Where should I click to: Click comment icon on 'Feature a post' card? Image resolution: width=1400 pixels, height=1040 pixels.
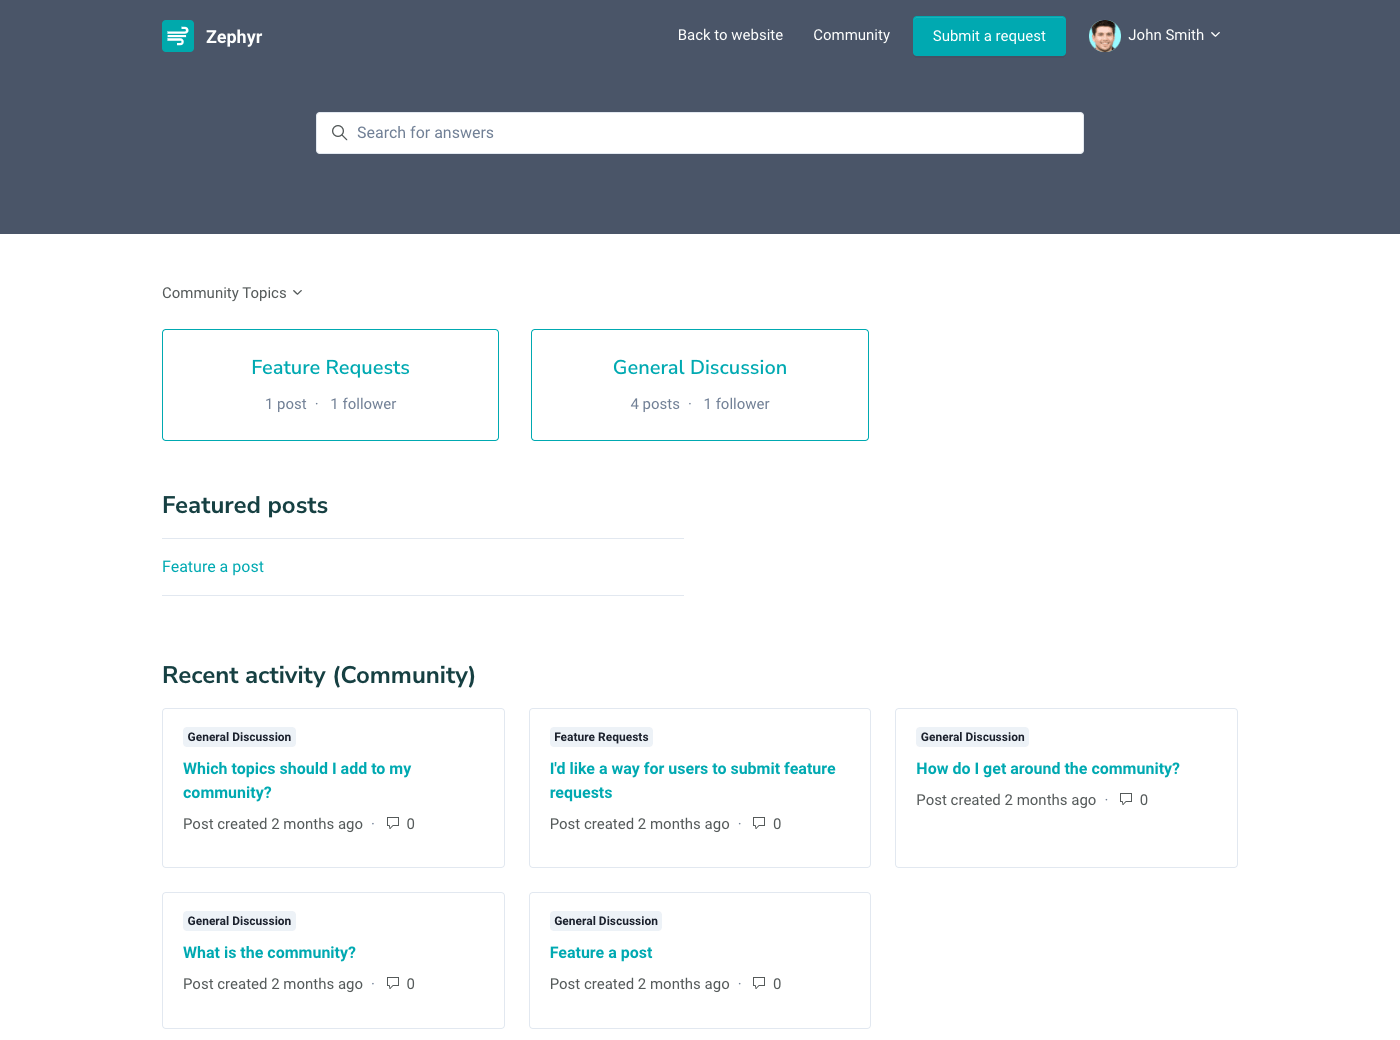coord(759,983)
